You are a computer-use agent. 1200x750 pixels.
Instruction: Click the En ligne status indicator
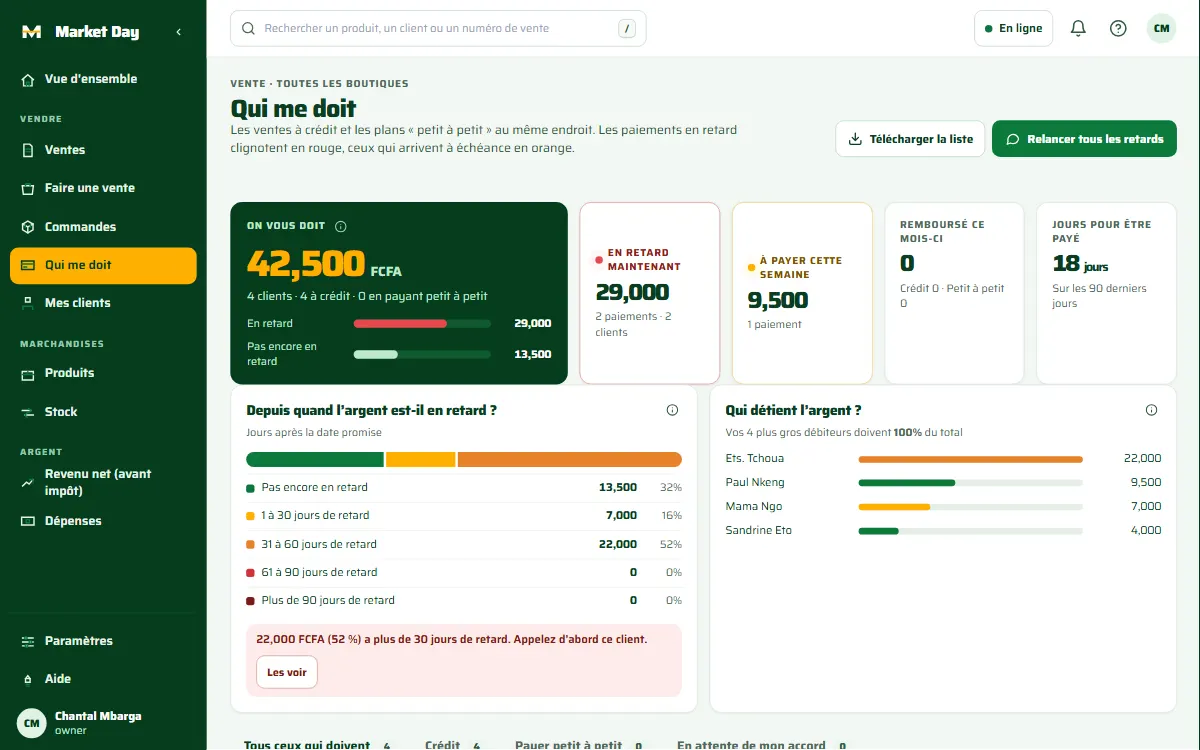click(1013, 29)
